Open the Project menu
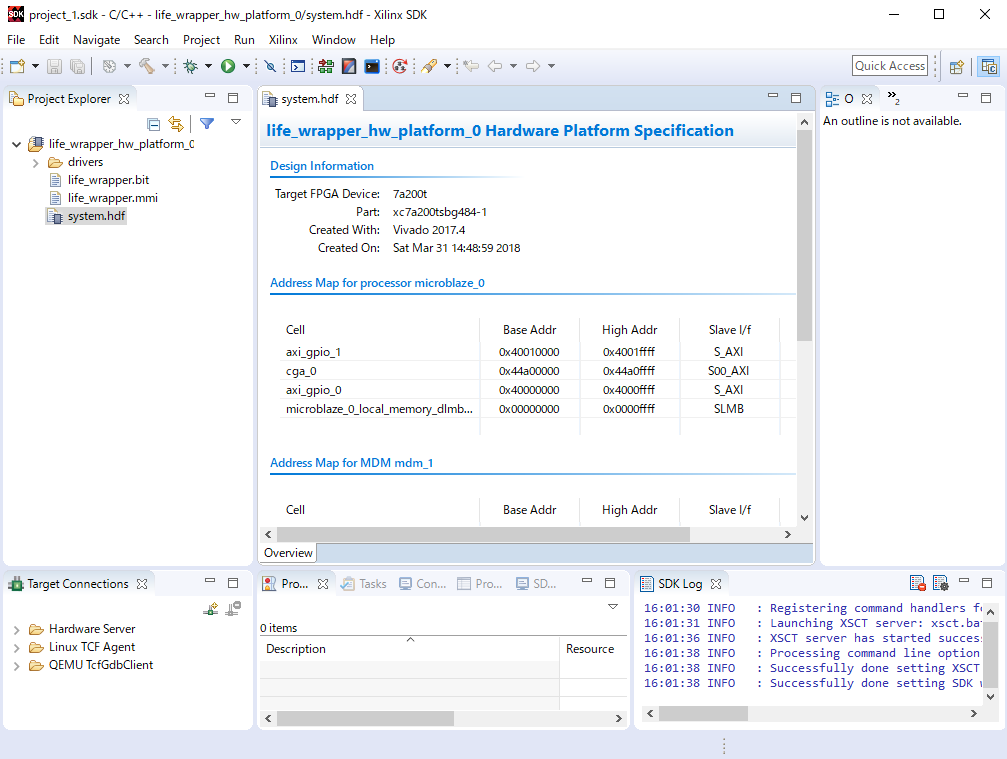1007x759 pixels. [201, 40]
